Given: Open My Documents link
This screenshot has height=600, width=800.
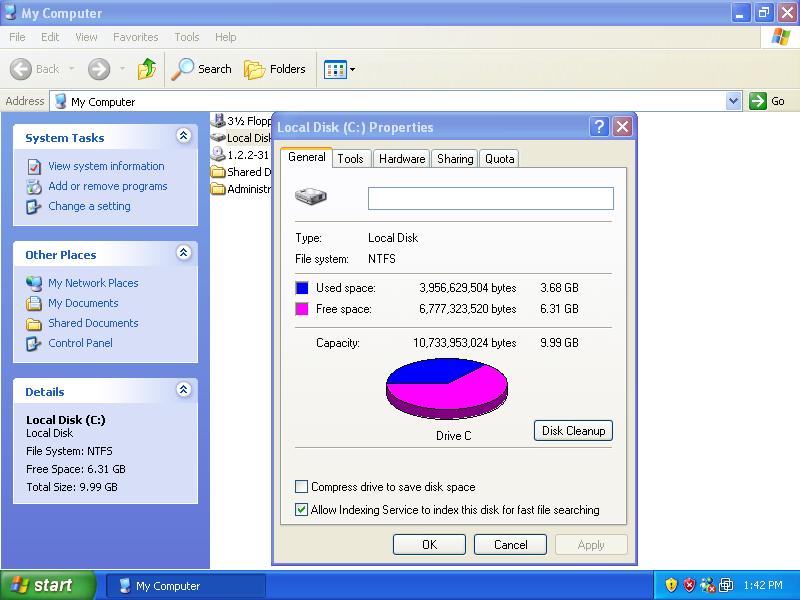Looking at the screenshot, I should [x=83, y=303].
